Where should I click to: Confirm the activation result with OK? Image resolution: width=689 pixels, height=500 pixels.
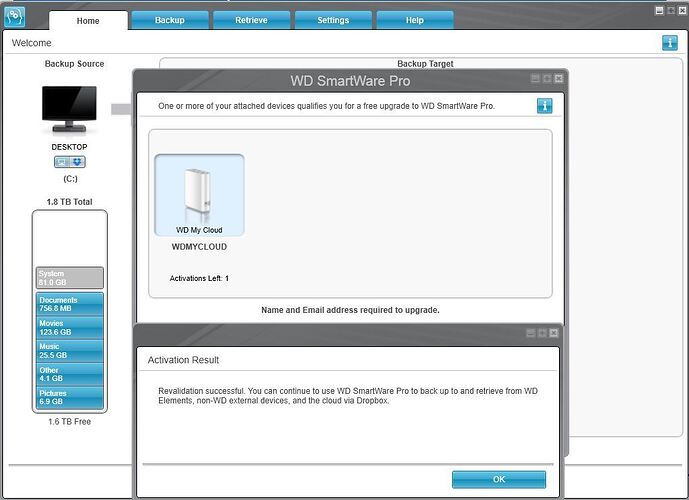point(499,479)
